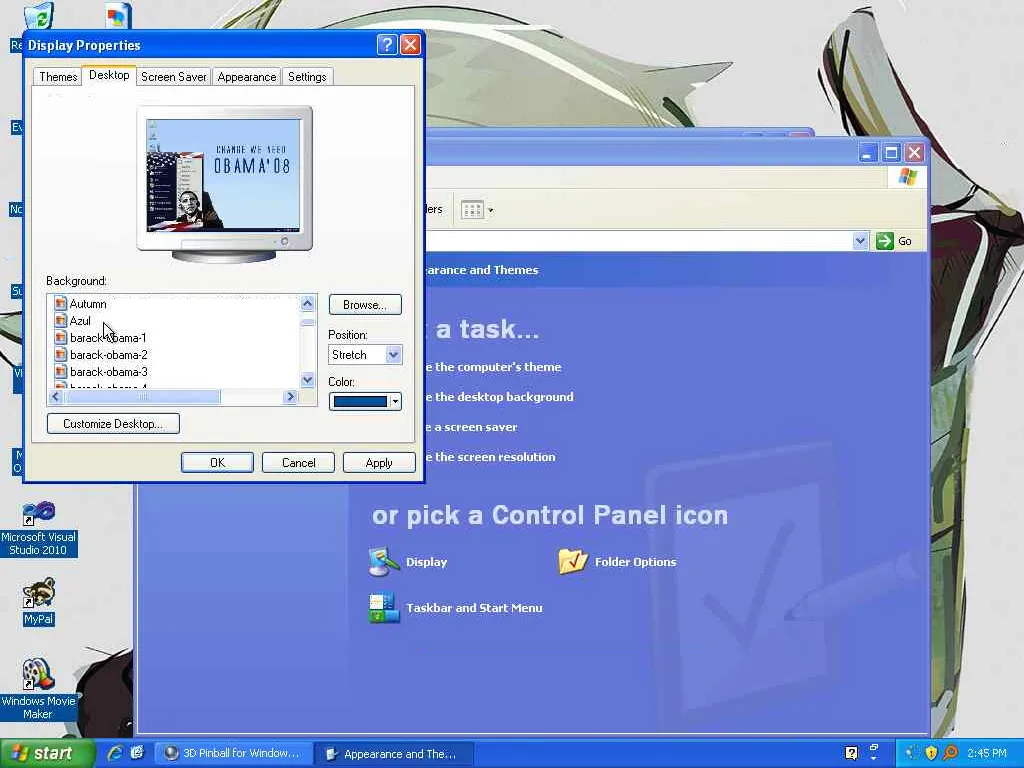The image size is (1024, 768).
Task: Open the Views dropdown in Control Panel toolbar
Action: (477, 210)
